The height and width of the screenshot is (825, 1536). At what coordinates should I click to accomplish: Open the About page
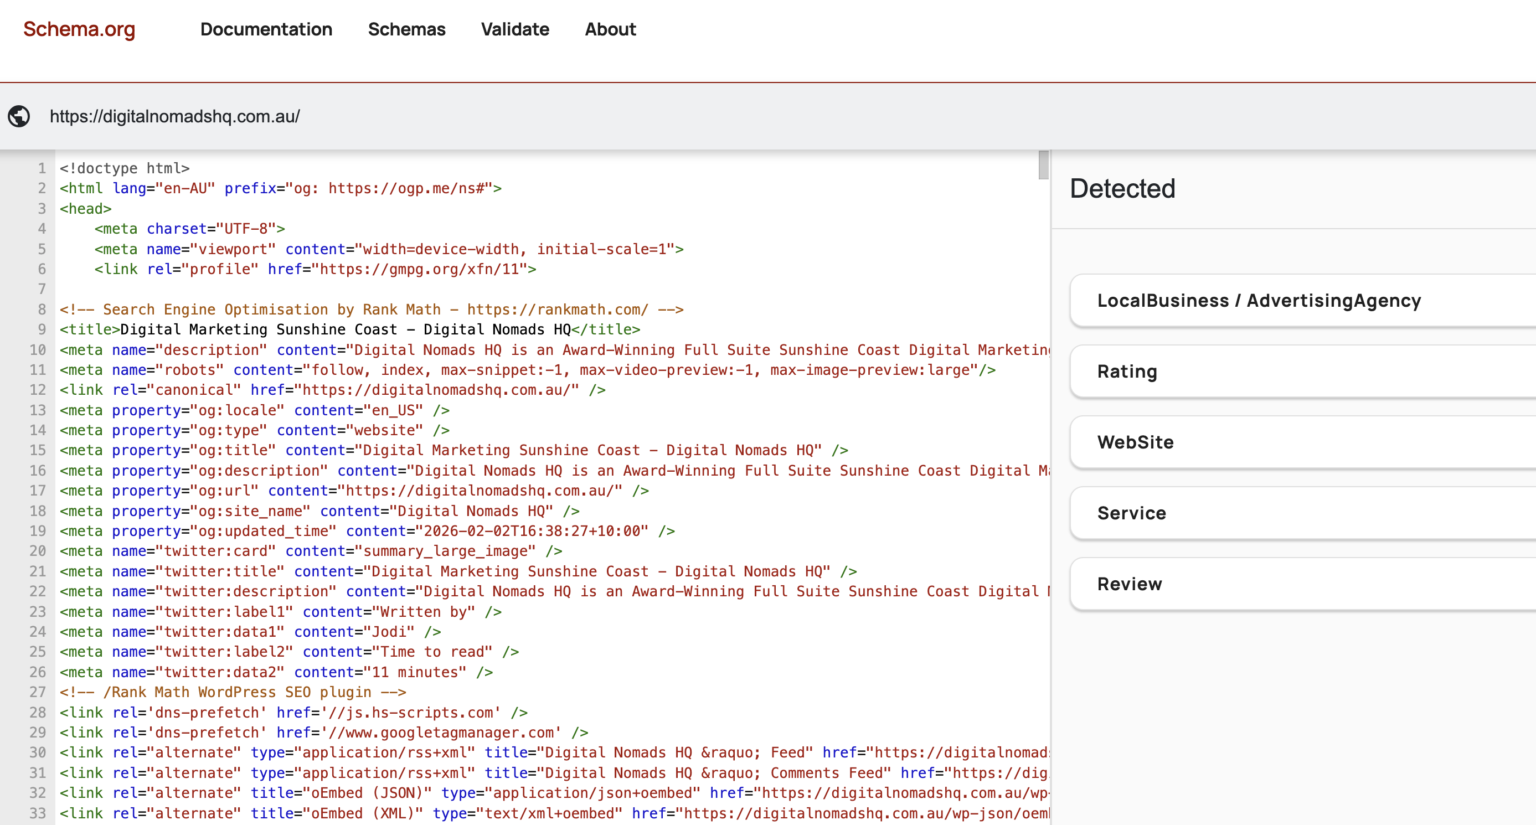[610, 29]
